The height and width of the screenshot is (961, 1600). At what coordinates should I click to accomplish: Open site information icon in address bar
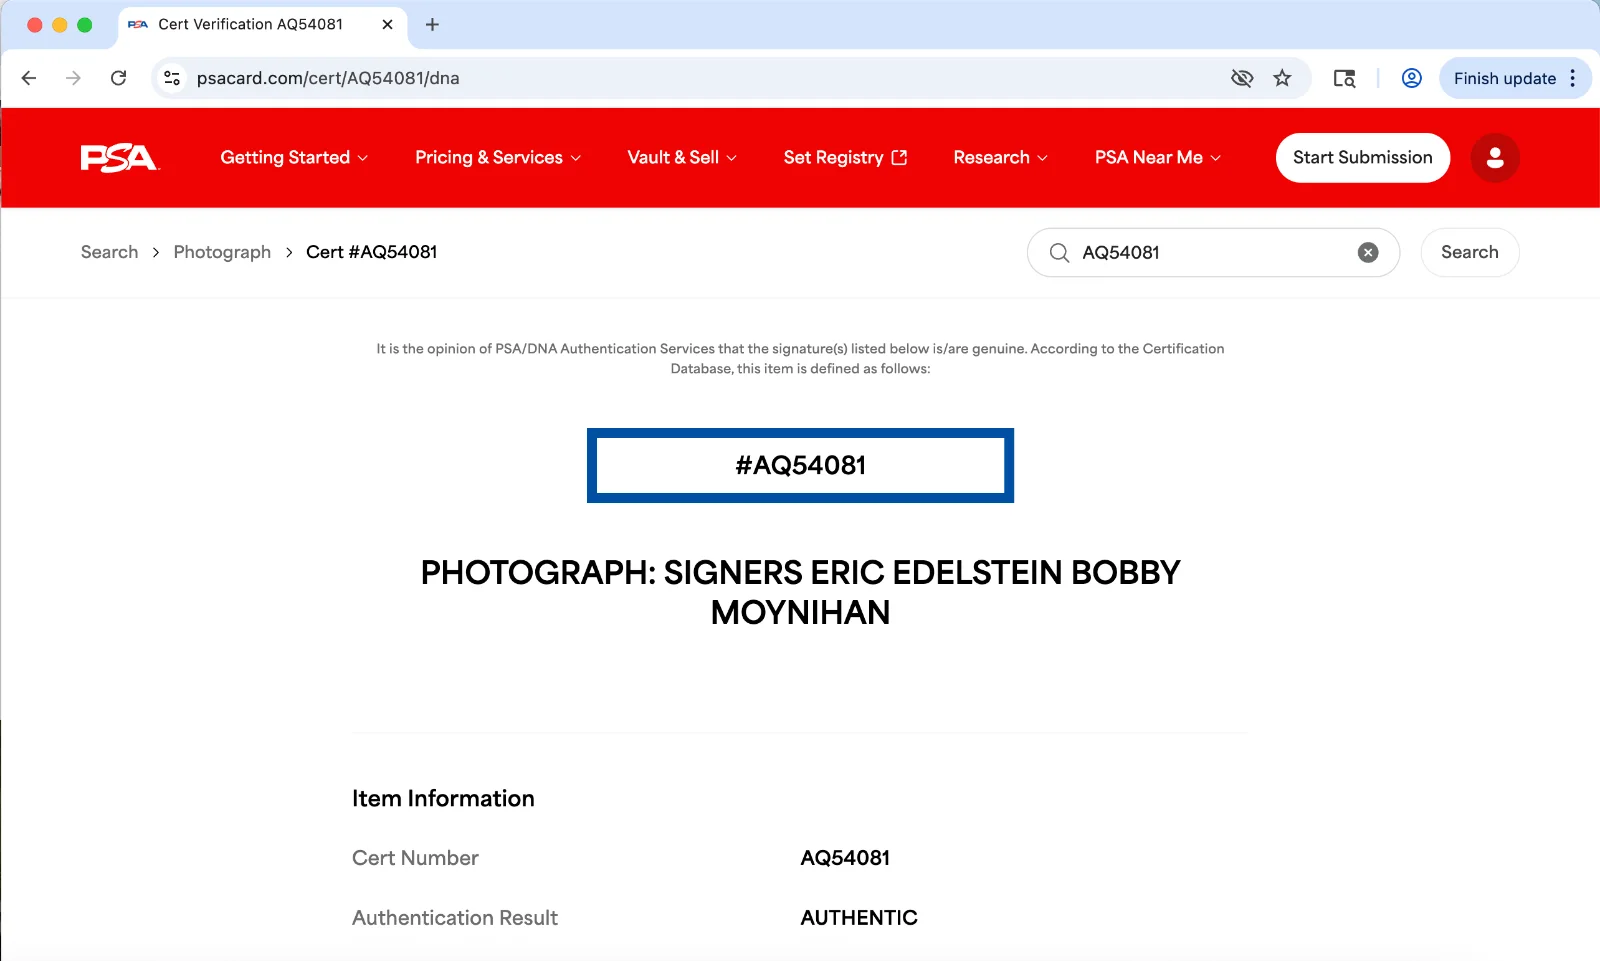[172, 78]
